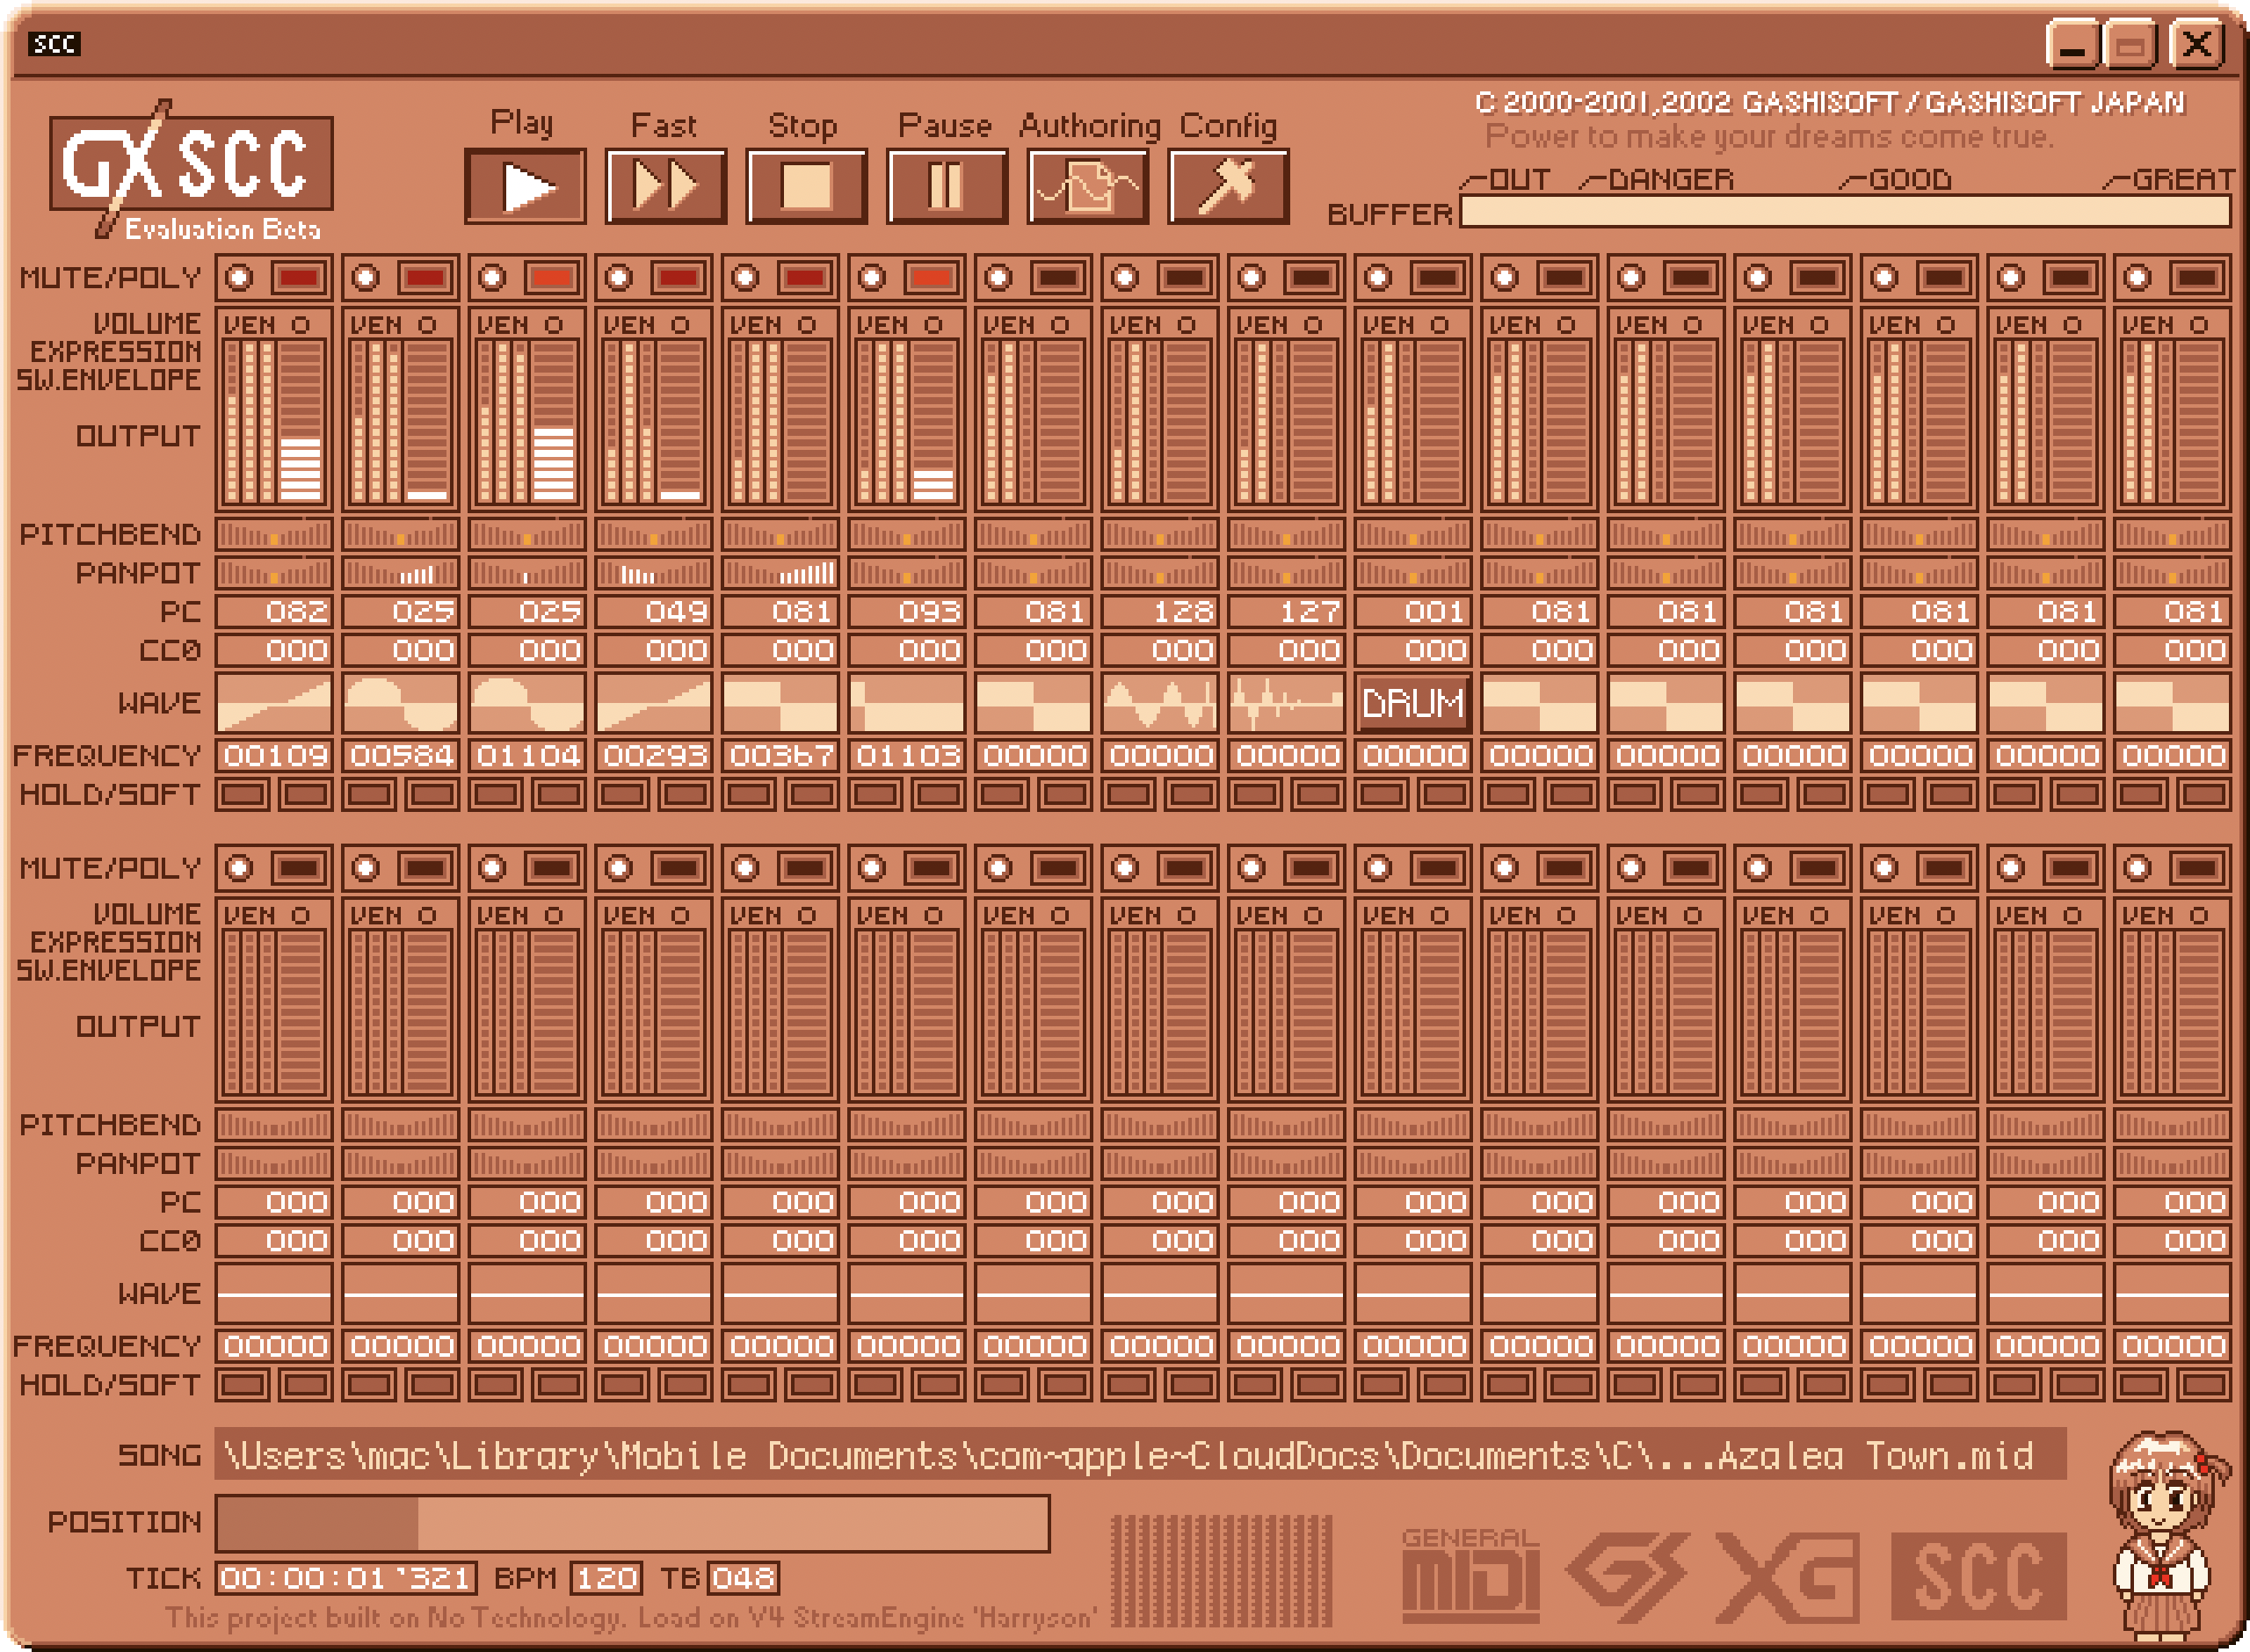Click the ramp wave of PC 049 channel
2250x1652 pixels.
pyautogui.click(x=653, y=703)
